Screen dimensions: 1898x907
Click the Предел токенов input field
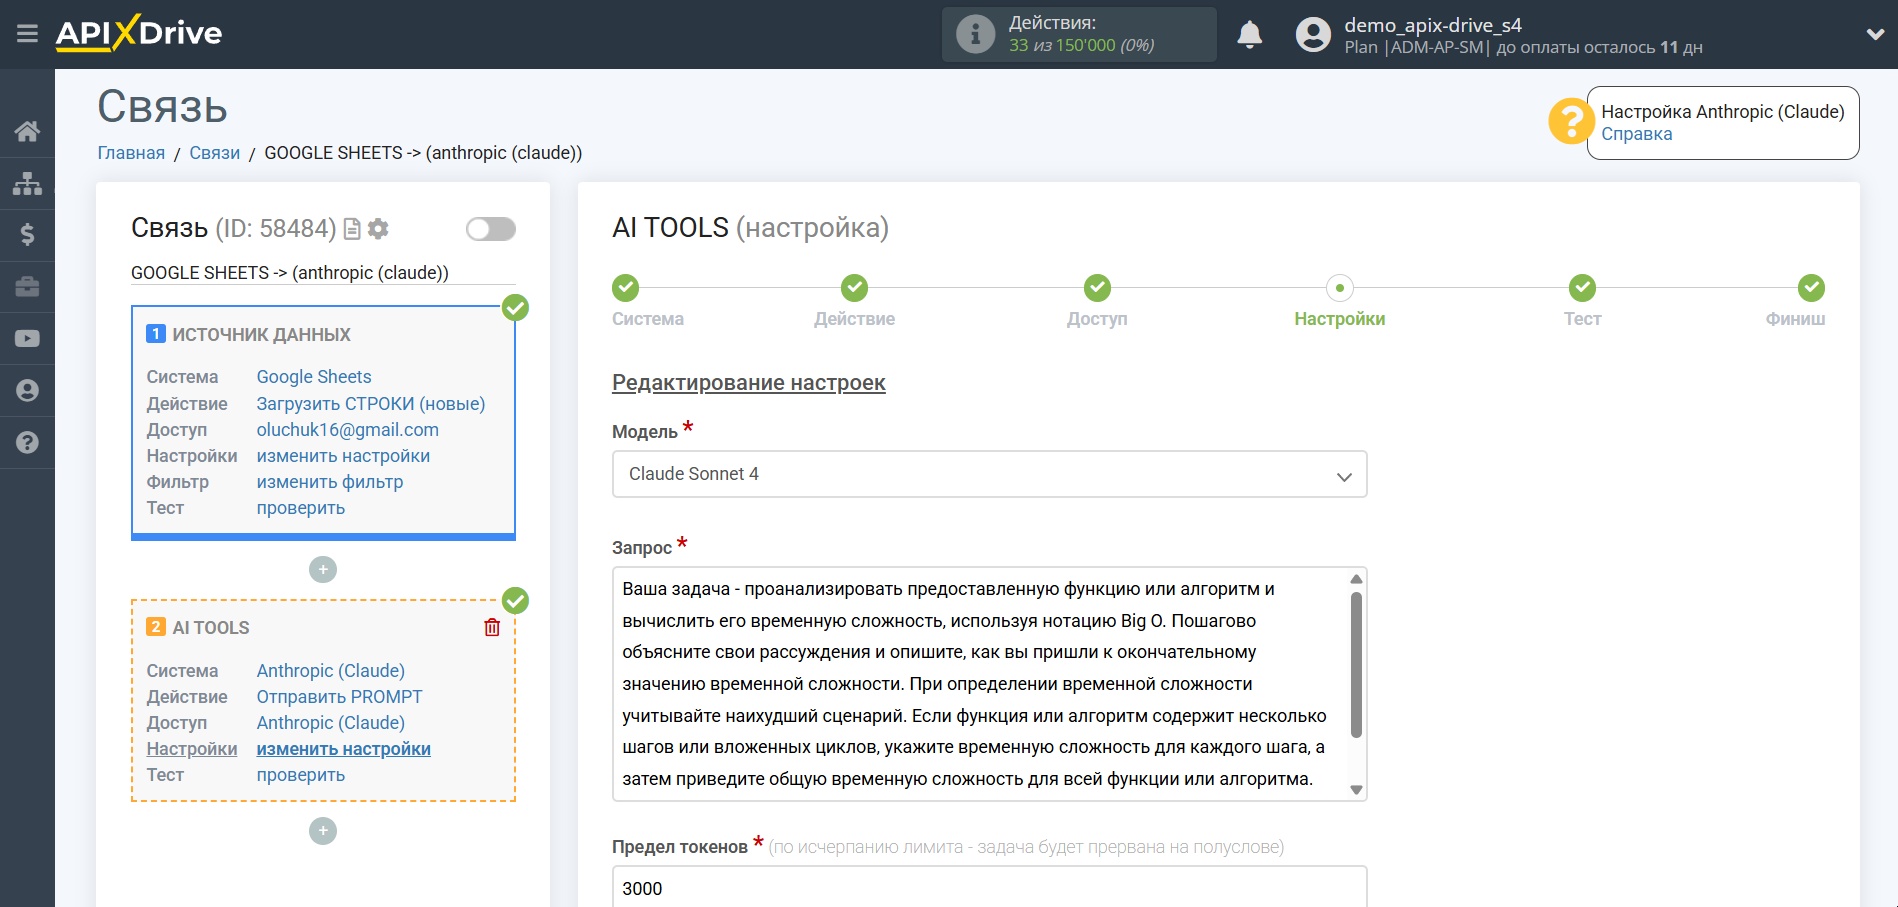(988, 888)
